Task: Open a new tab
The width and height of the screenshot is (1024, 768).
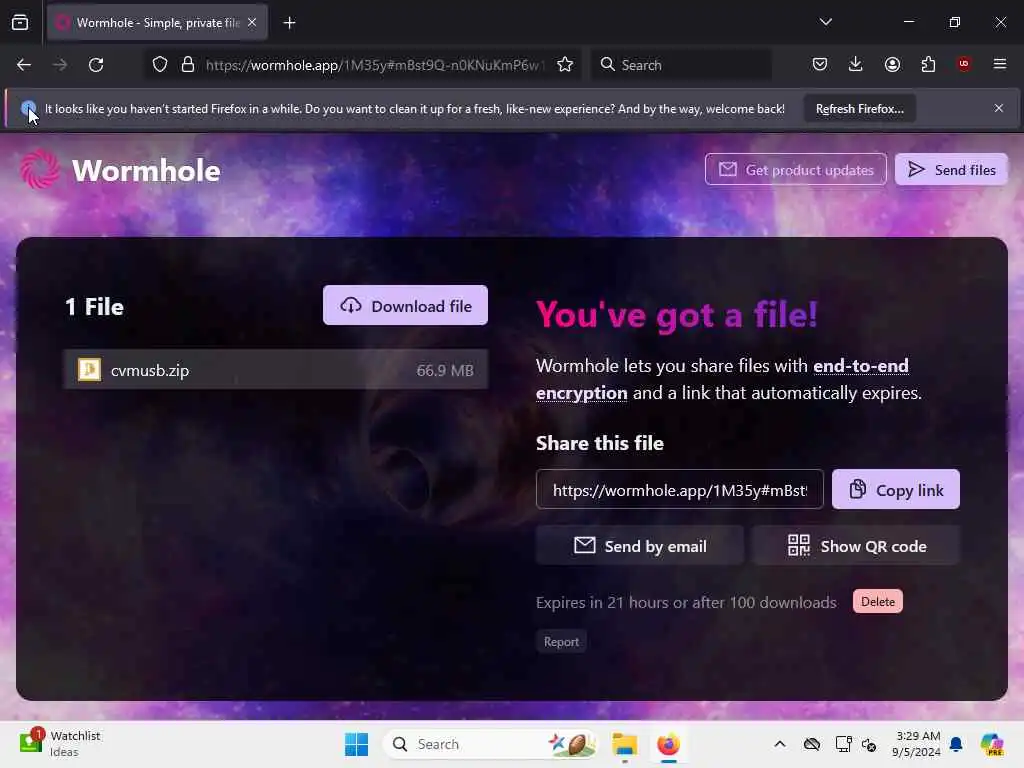Action: [x=289, y=23]
